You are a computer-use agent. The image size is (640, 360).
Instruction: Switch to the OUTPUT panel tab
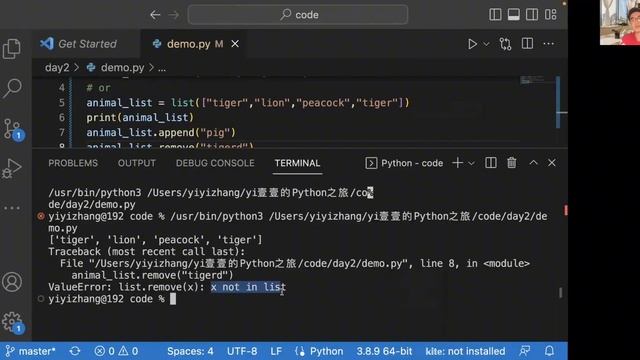coord(137,163)
